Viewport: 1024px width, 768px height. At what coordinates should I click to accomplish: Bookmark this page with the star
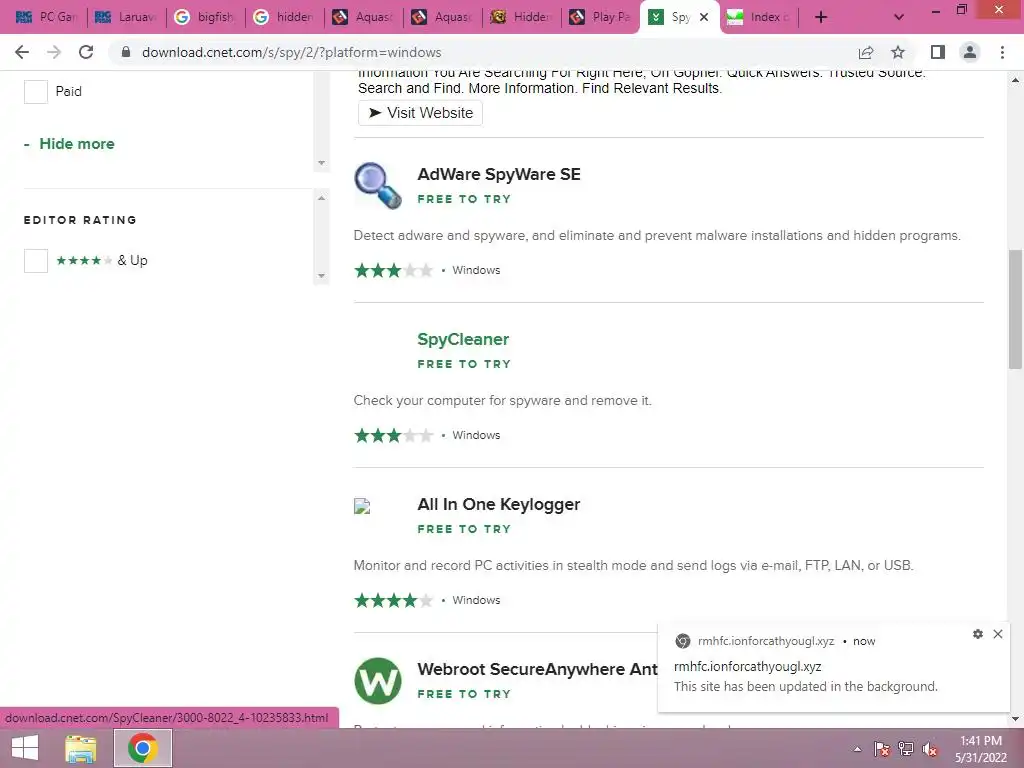pos(898,52)
